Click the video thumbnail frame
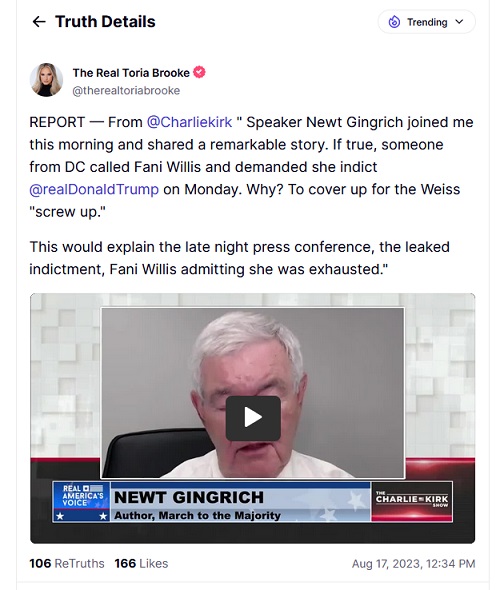Image resolution: width=500 pixels, height=590 pixels. click(252, 418)
